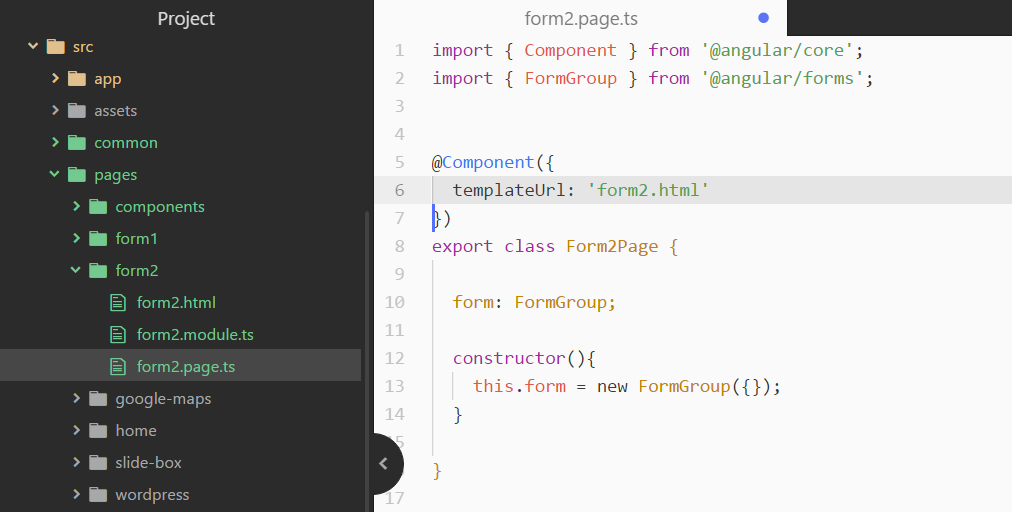The height and width of the screenshot is (512, 1012).
Task: Click the app folder icon
Action: click(77, 78)
